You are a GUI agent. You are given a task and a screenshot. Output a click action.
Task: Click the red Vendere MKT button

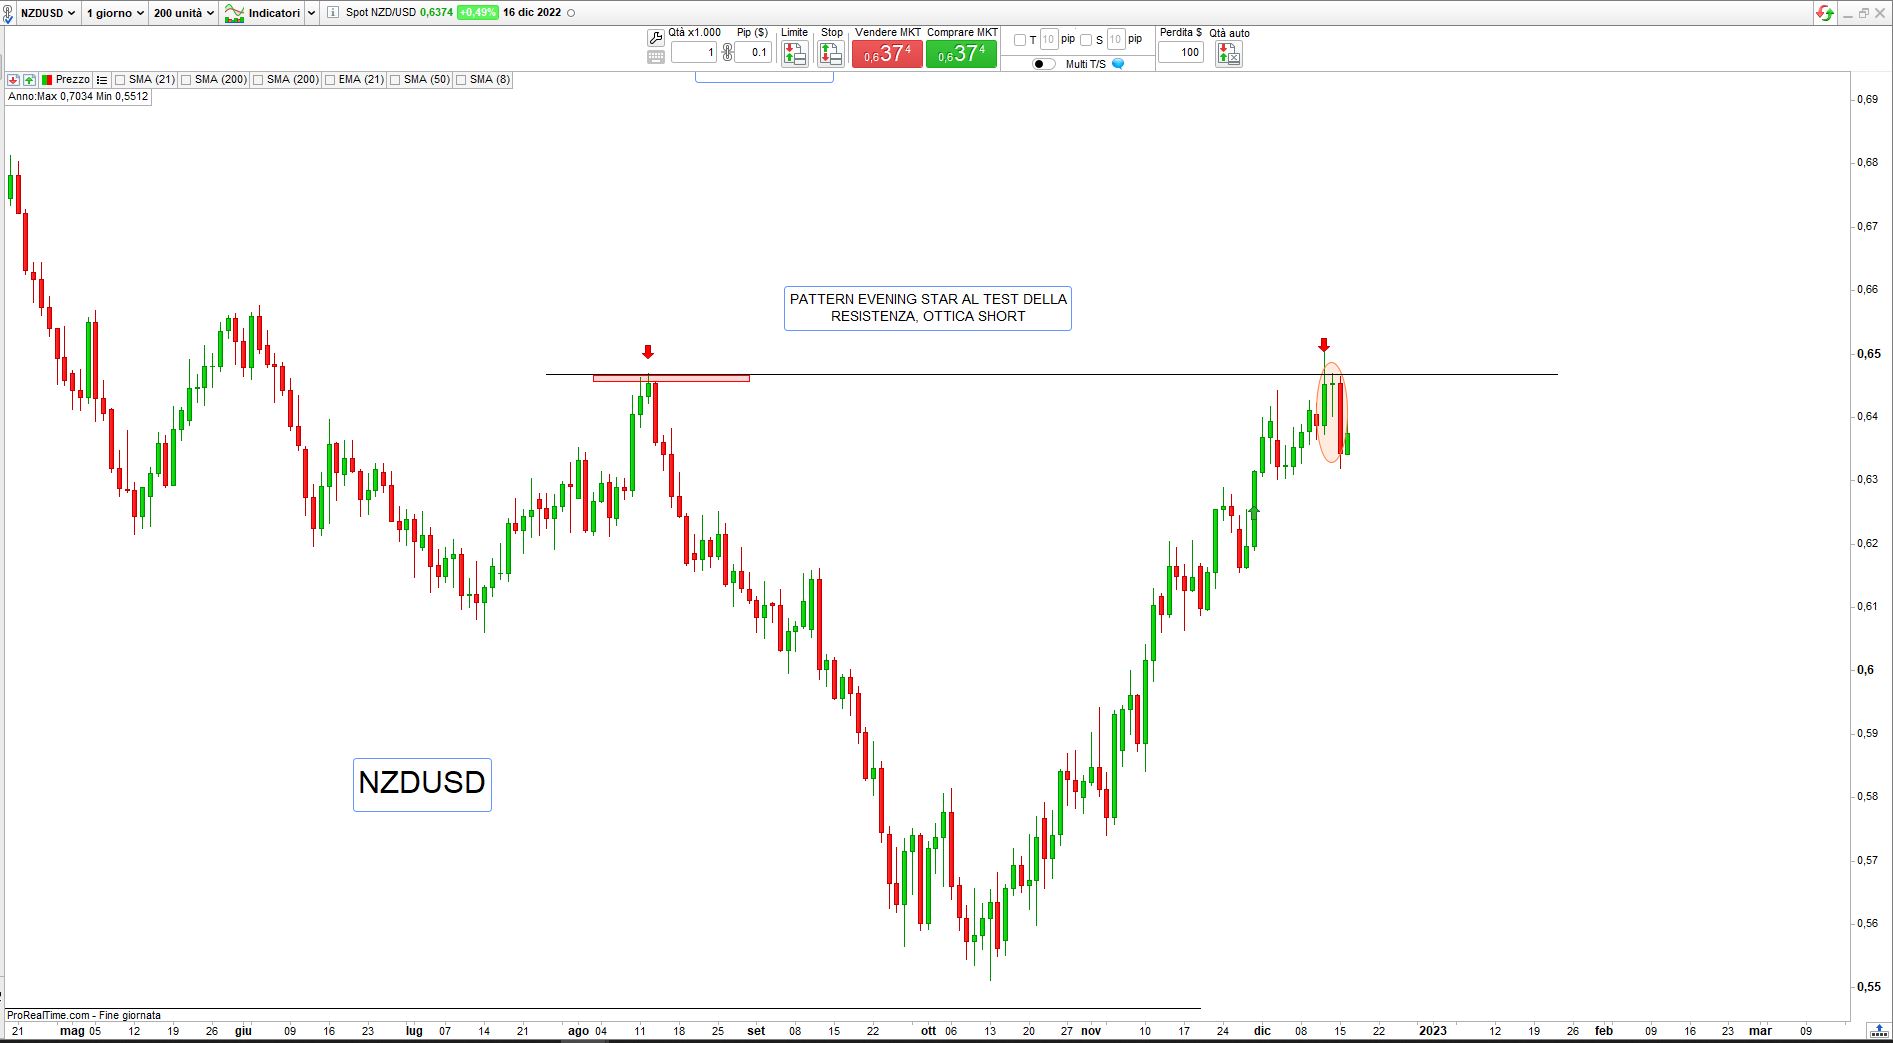[887, 54]
